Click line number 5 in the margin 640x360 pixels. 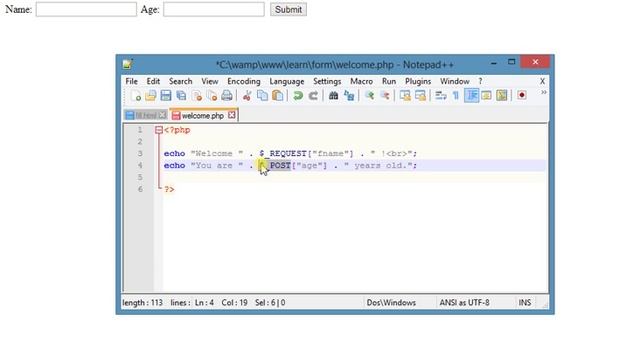(x=140, y=177)
